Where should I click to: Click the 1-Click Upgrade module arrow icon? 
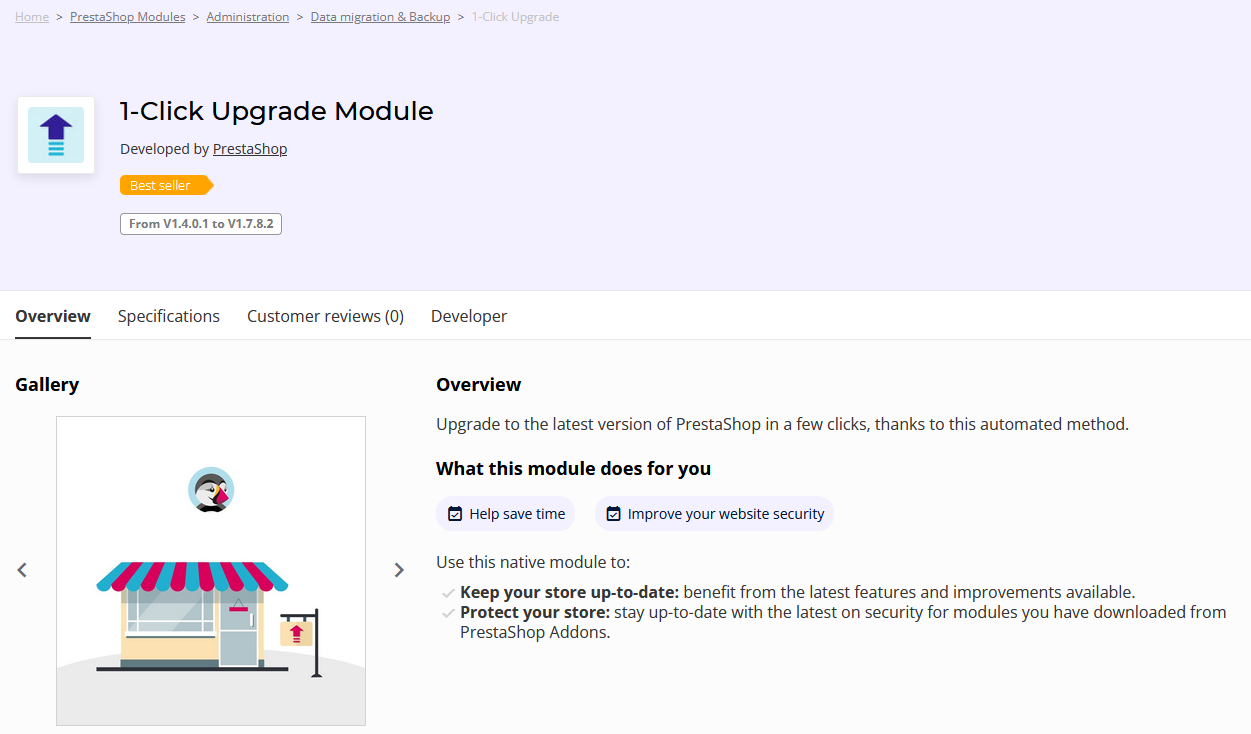tap(56, 135)
